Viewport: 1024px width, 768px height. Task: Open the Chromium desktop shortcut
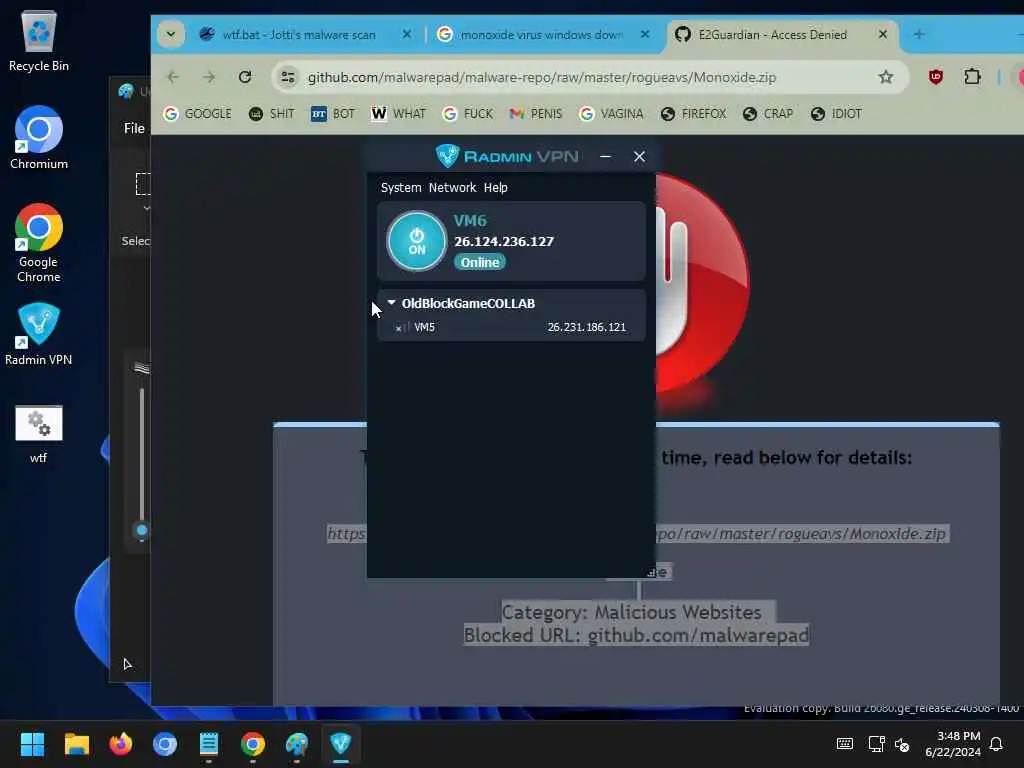[x=39, y=138]
